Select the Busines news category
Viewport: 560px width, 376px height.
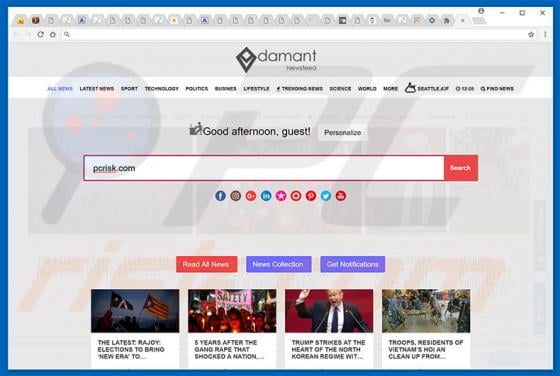225,89
